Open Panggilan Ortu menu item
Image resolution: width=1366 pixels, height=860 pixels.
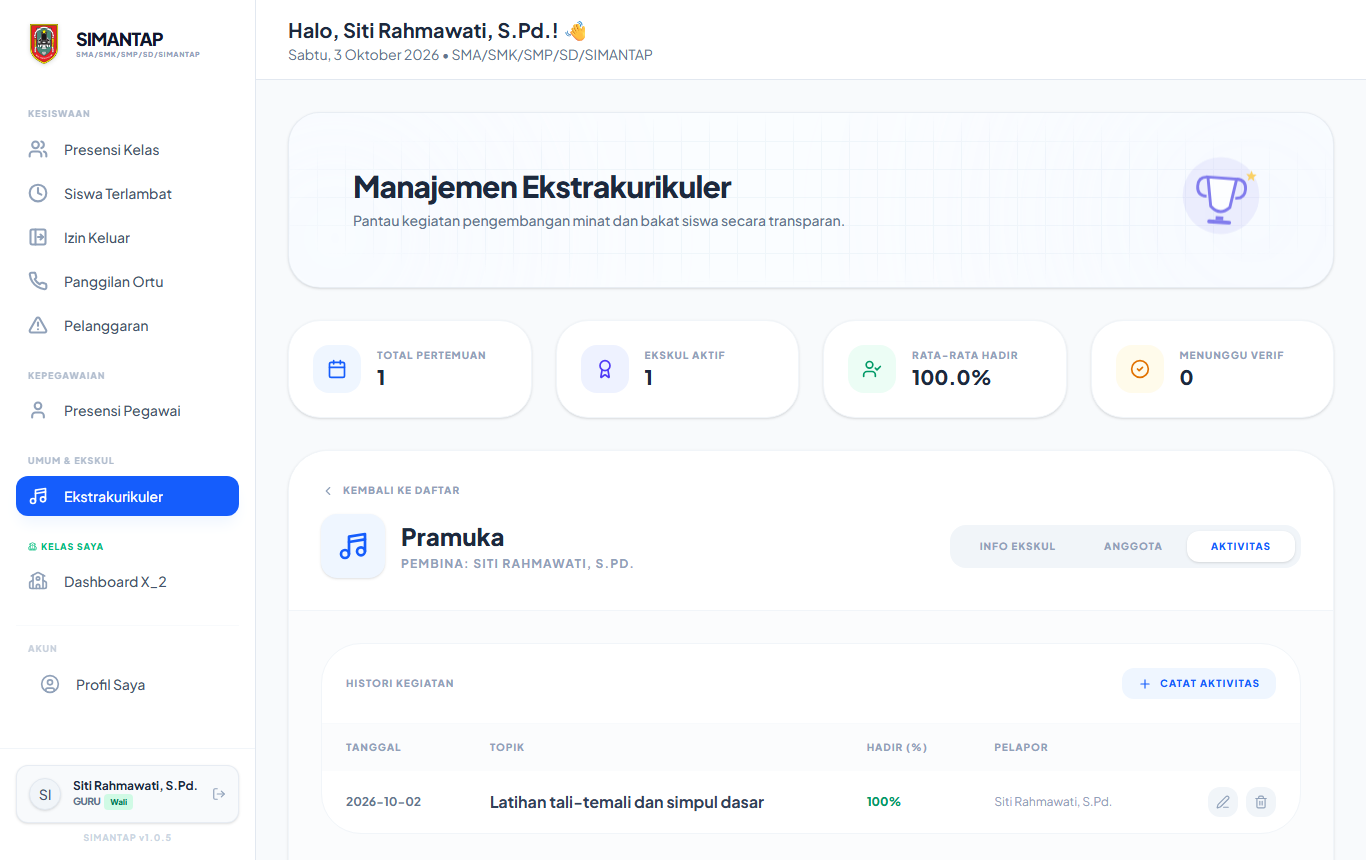[127, 282]
